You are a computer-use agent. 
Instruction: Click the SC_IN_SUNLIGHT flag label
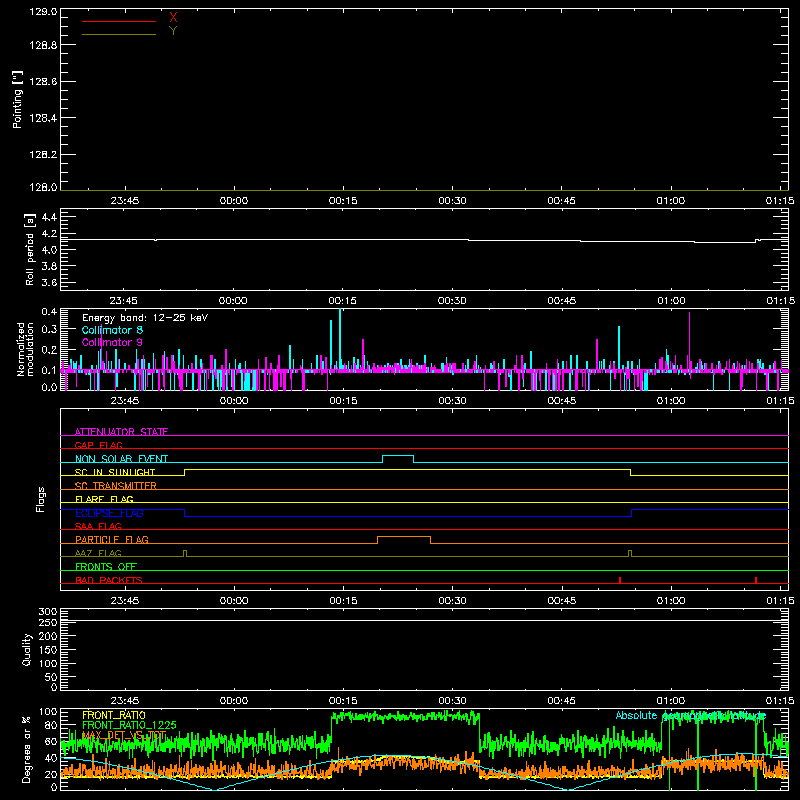point(115,472)
